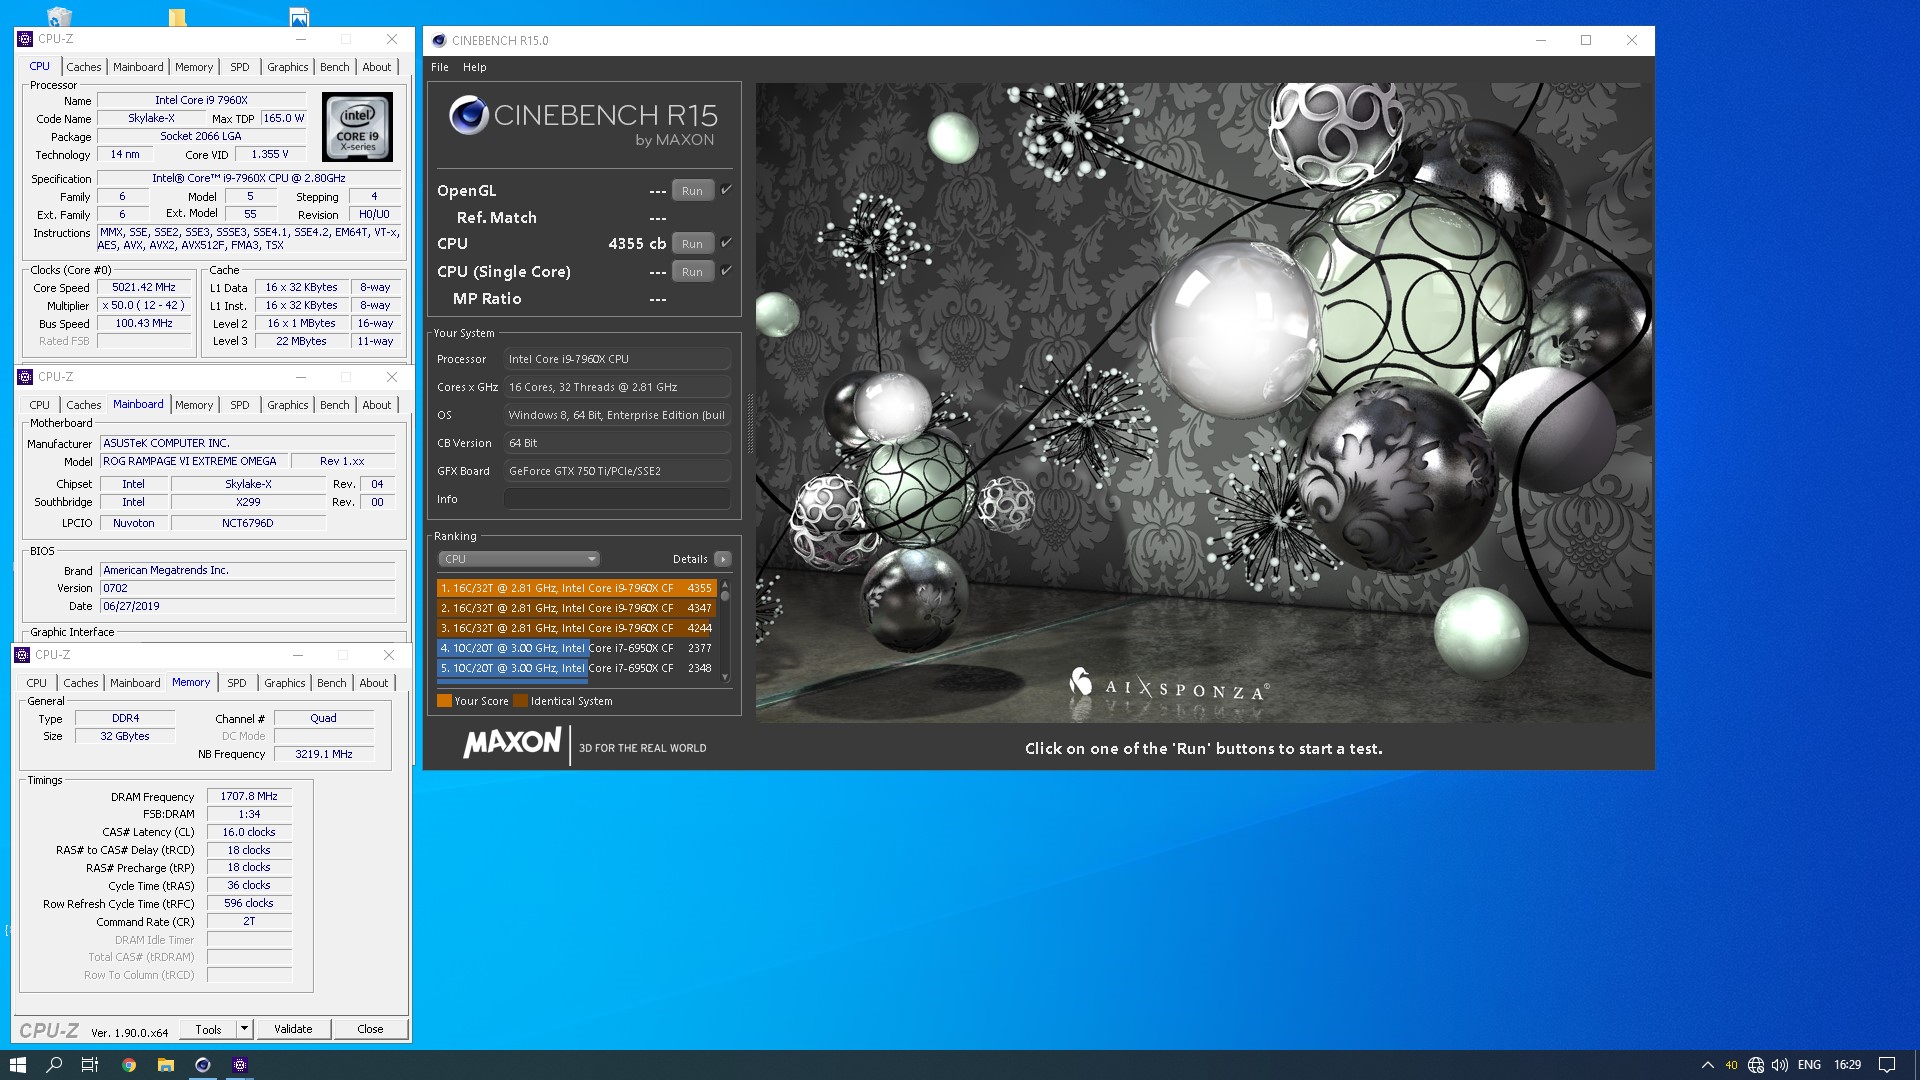
Task: Open Caches tab in top CPU-Z window
Action: pyautogui.click(x=84, y=67)
